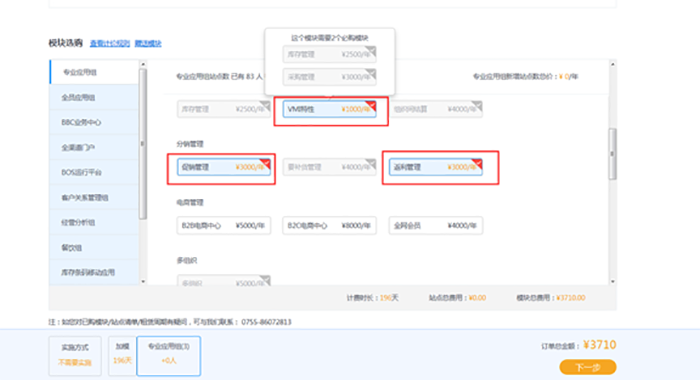700x380 pixels.
Task: Click the sidebar list scrollbar thumb
Action: [143, 144]
